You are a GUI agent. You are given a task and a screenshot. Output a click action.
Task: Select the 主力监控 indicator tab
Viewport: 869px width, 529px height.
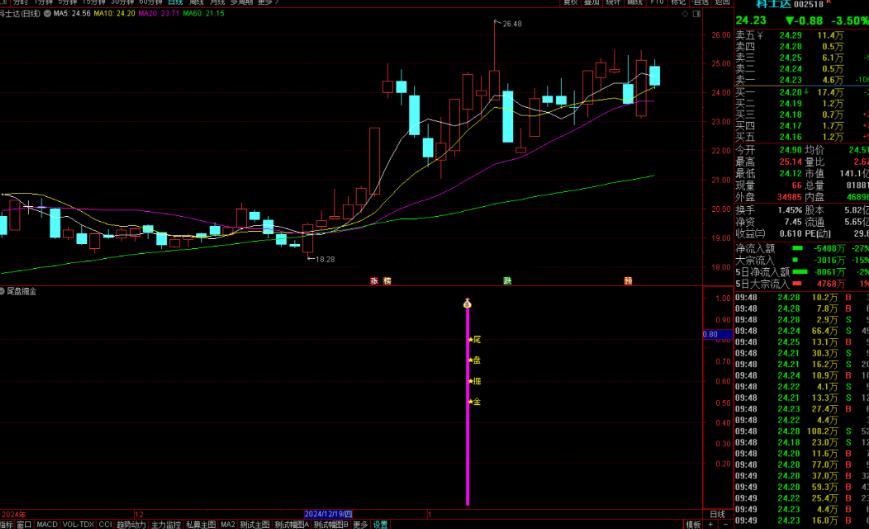tap(166, 524)
